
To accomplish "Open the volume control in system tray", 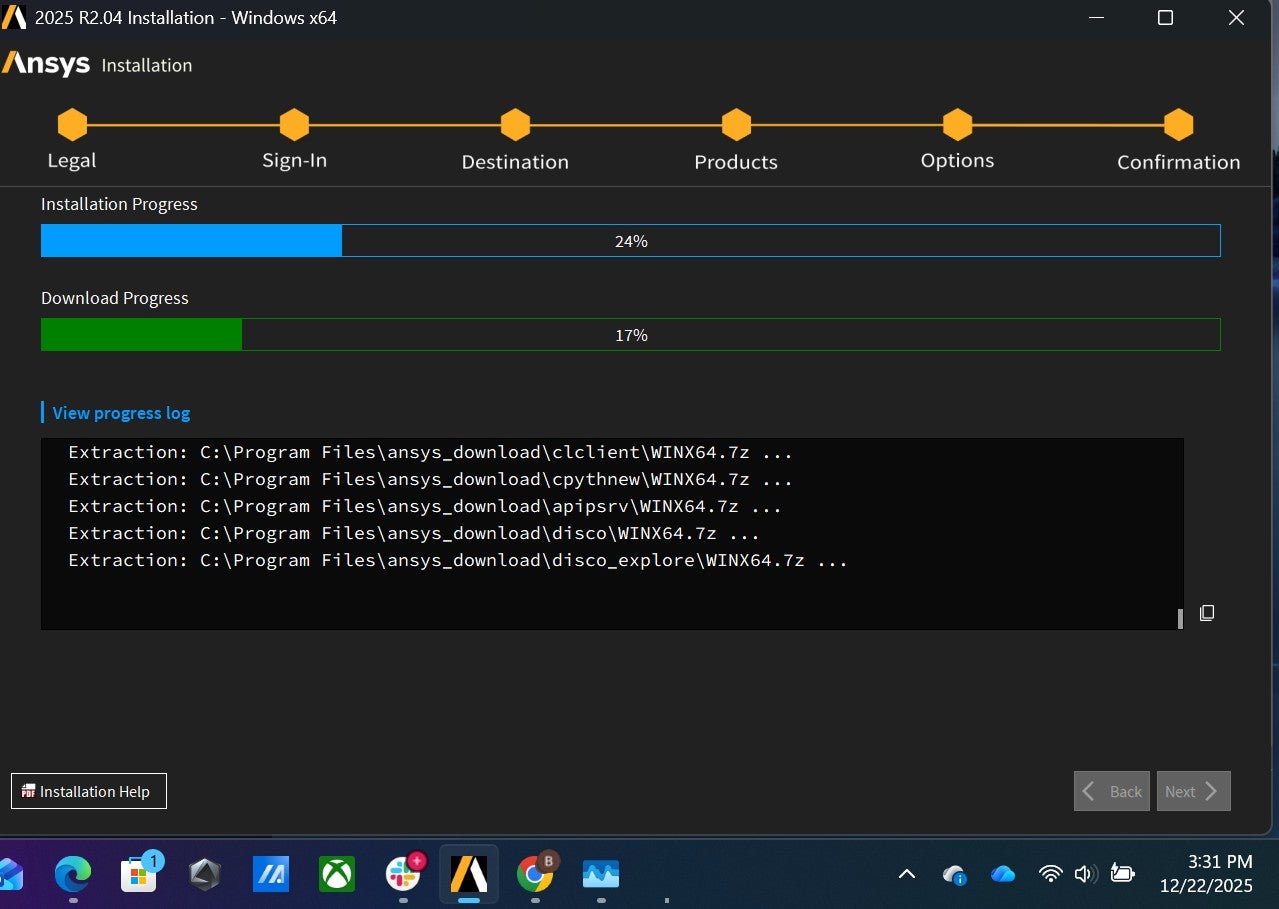I will tap(1085, 874).
